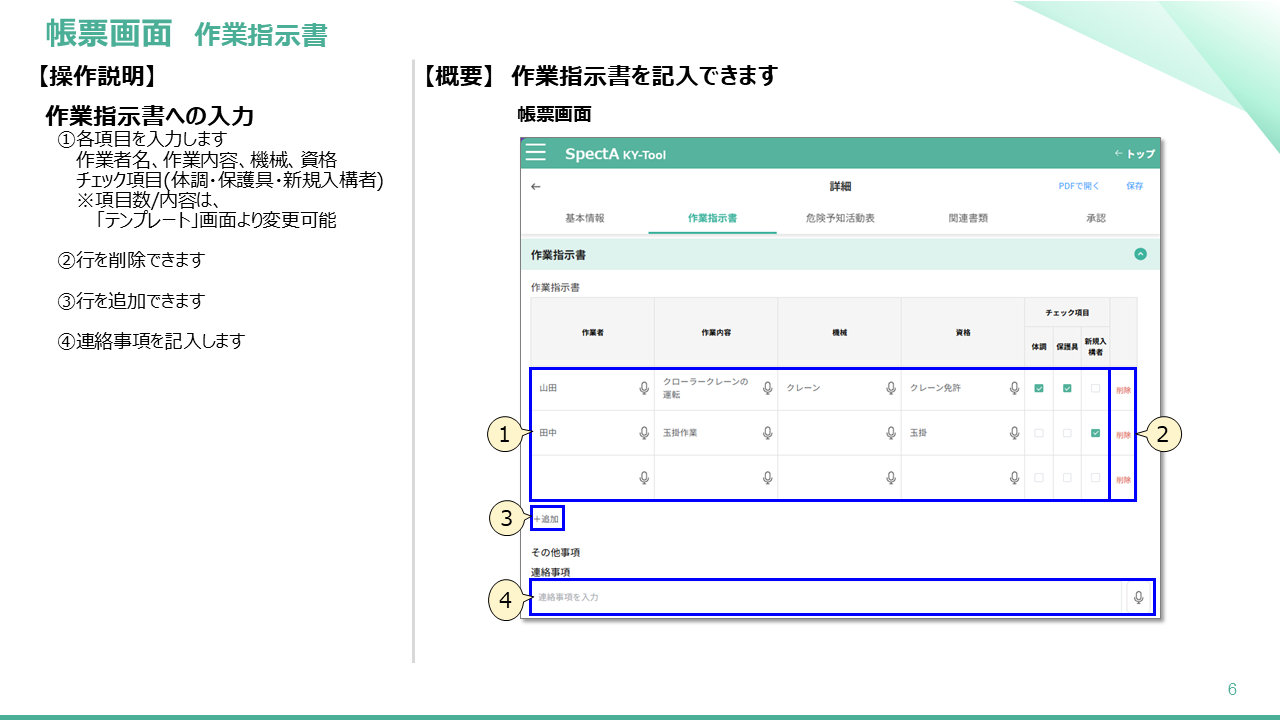The height and width of the screenshot is (720, 1280).
Task: Click microphone icon next to クローラークレーンの運転
Action: point(767,388)
